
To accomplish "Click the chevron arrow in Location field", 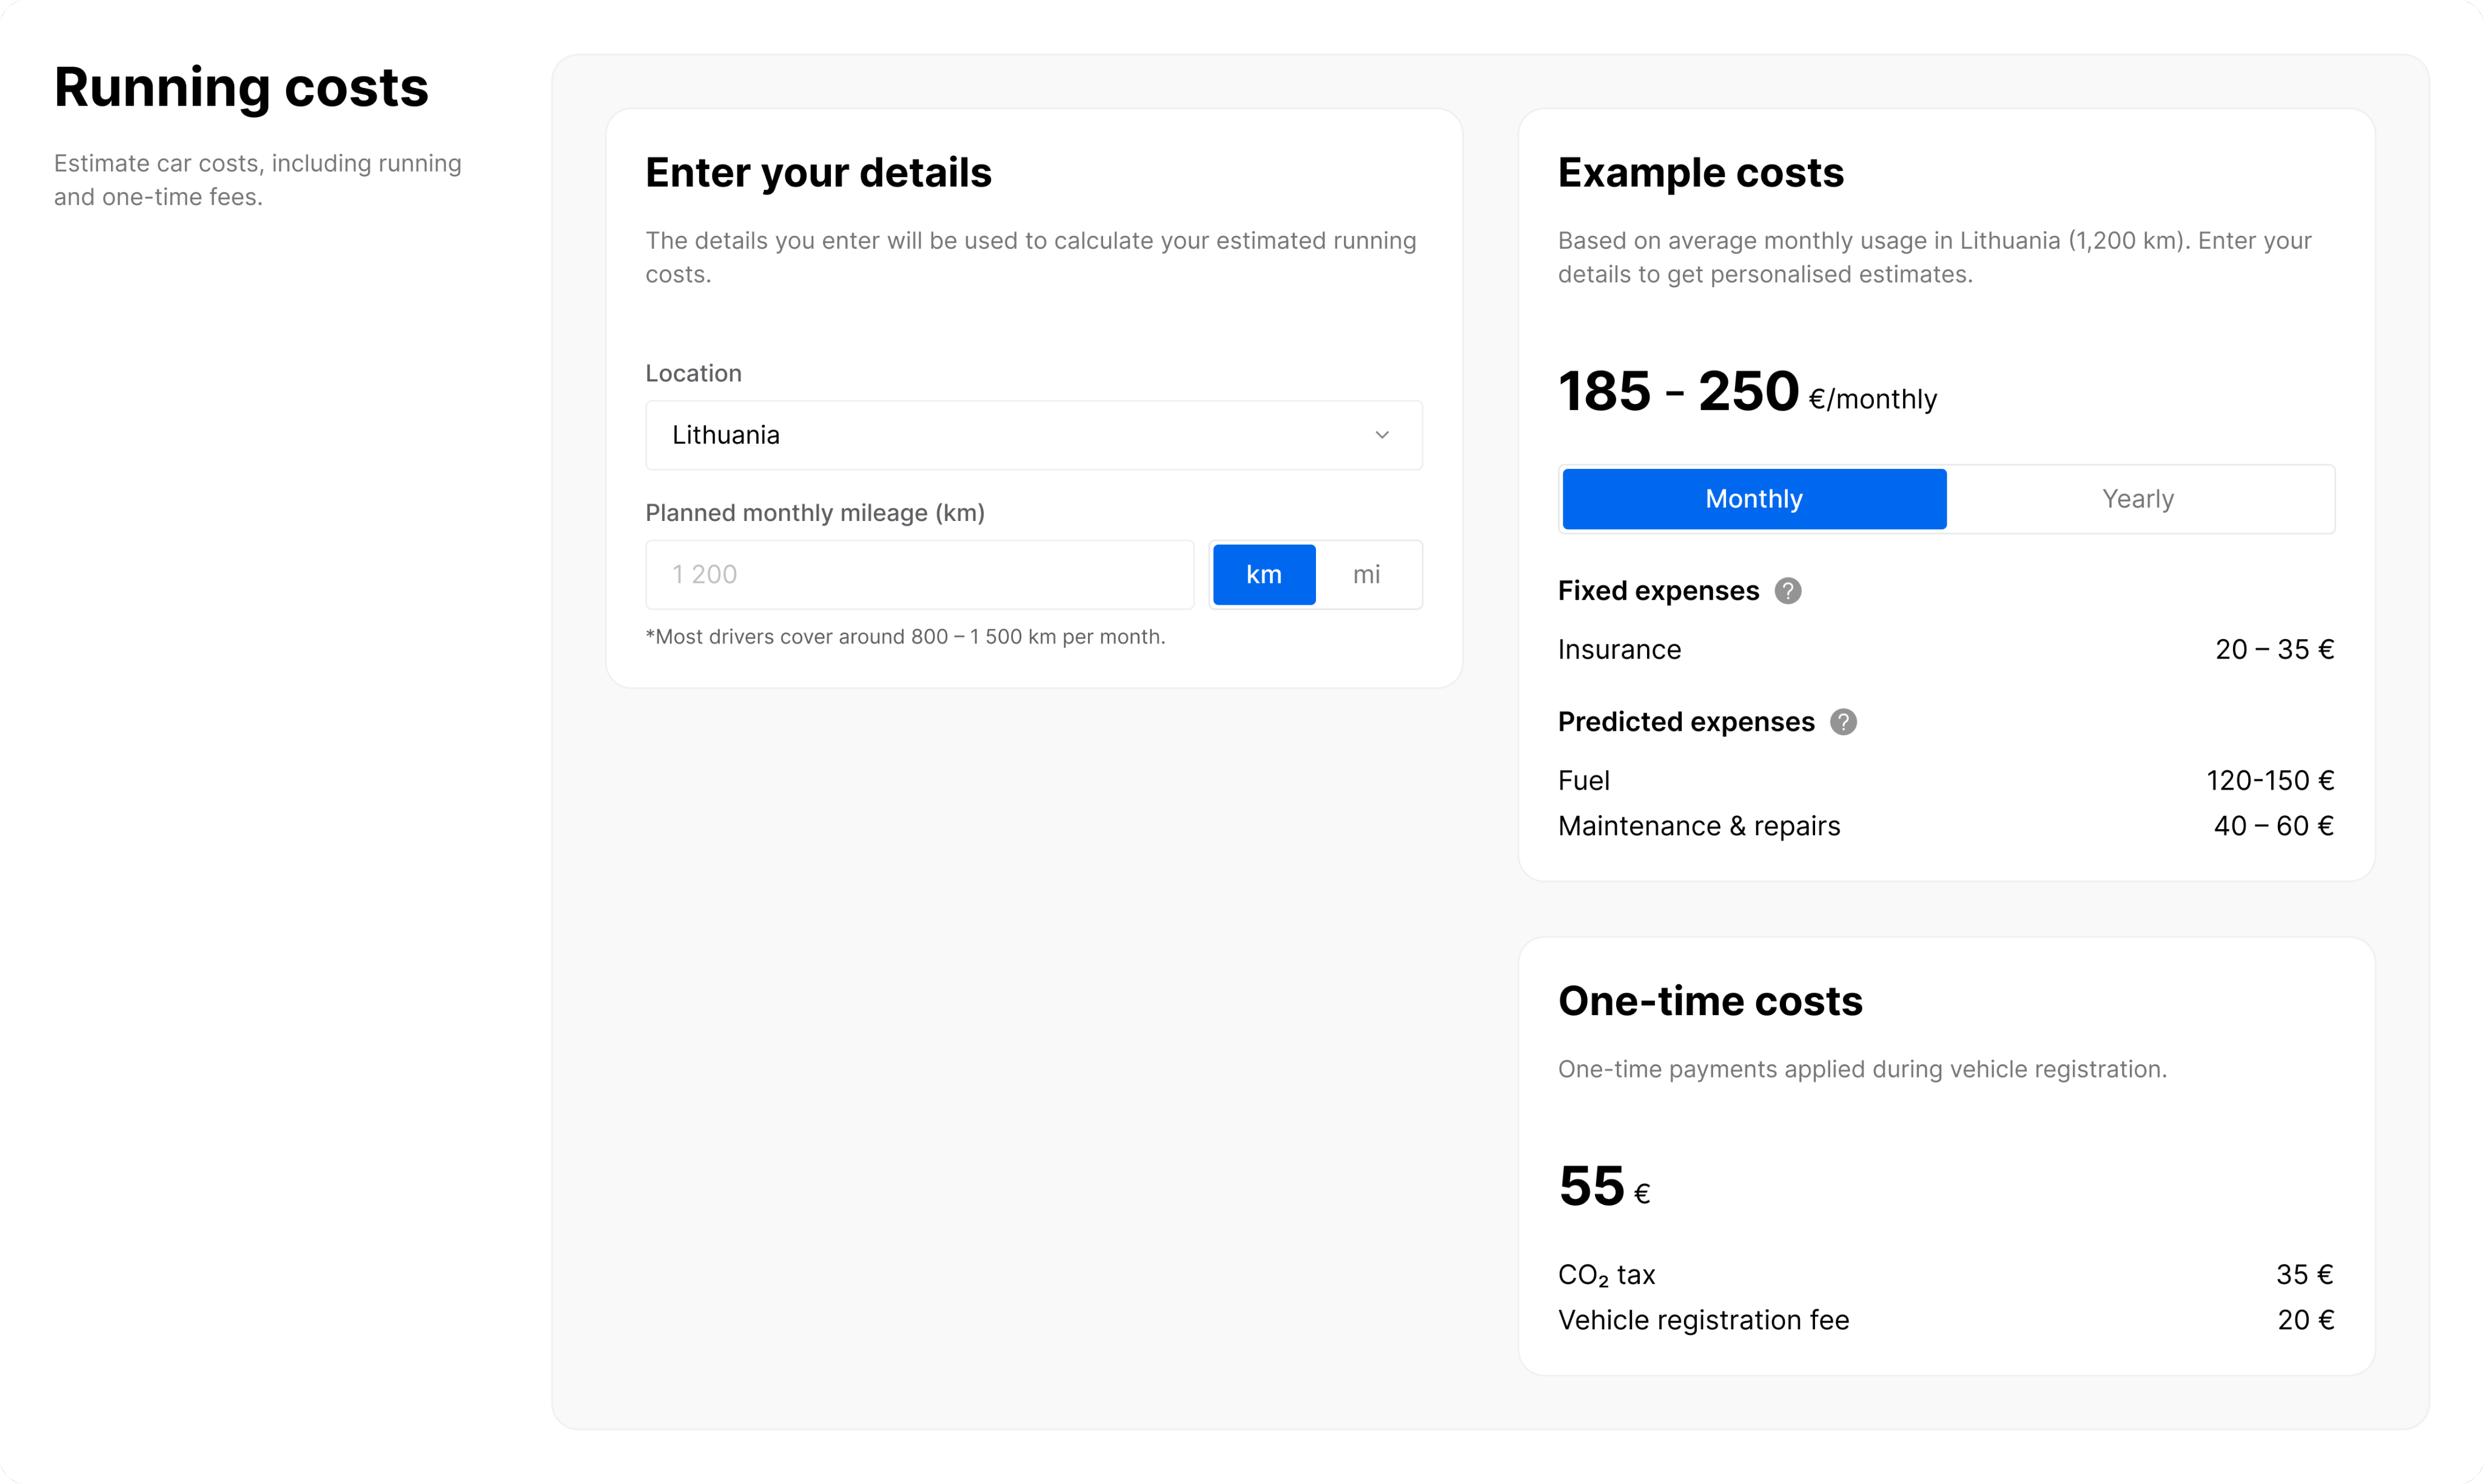I will [1382, 435].
